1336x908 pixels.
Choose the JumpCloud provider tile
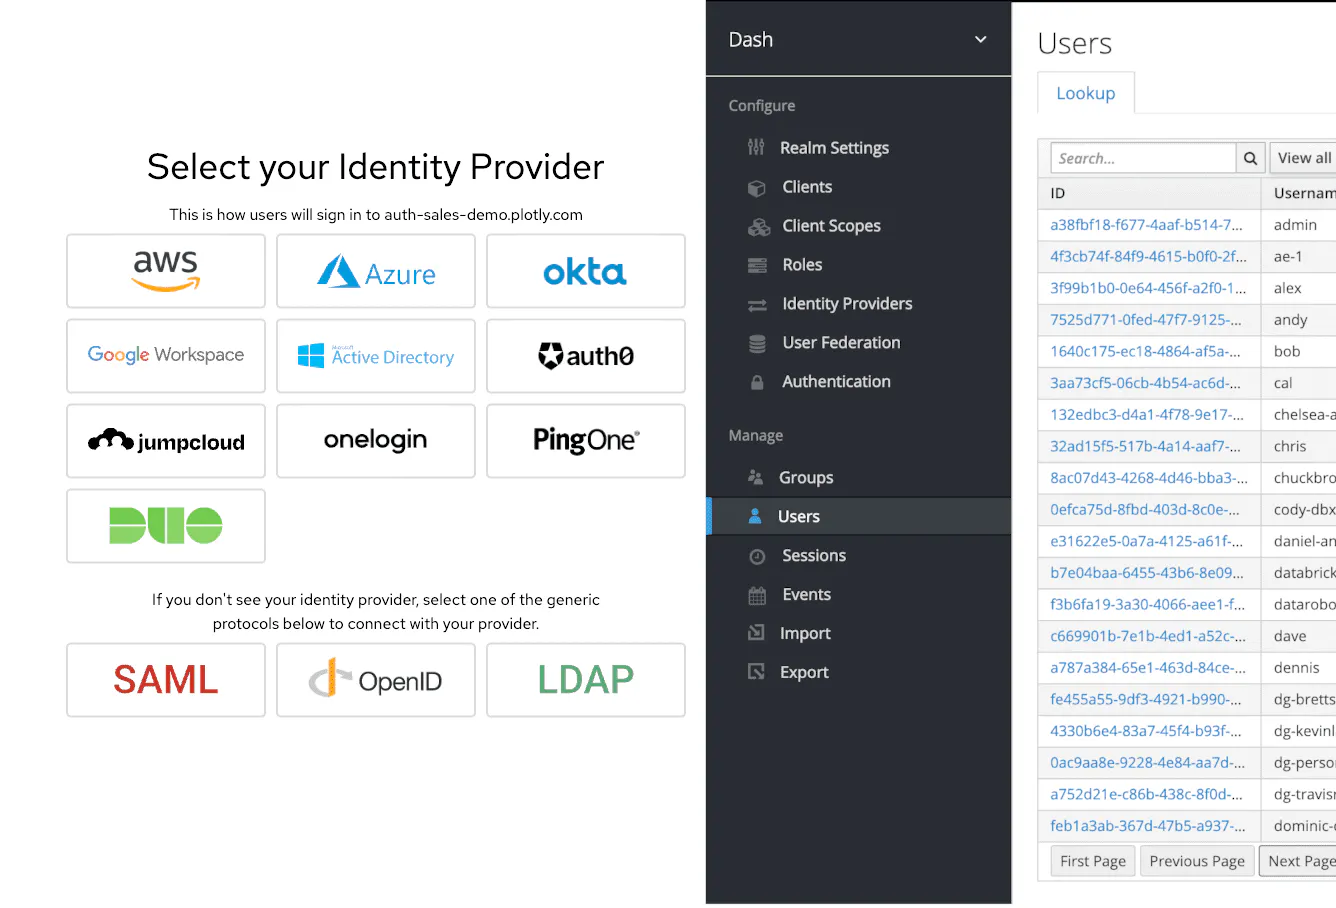166,441
